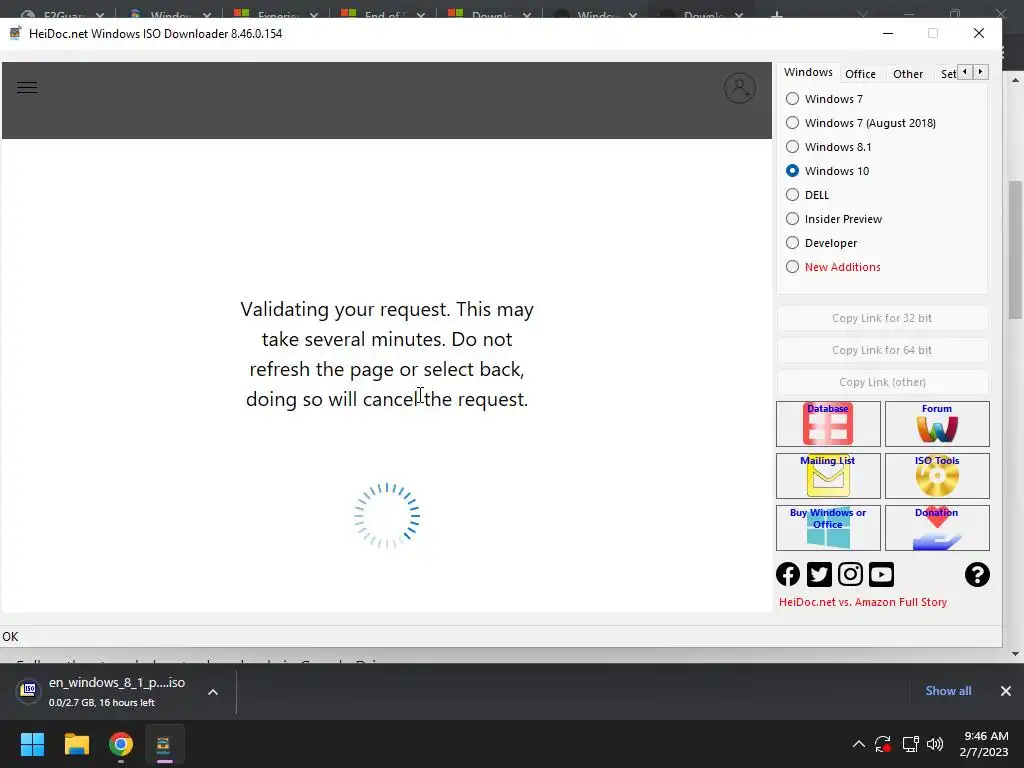Open the hamburger menu in the web pane
Image resolution: width=1024 pixels, height=768 pixels.
pyautogui.click(x=27, y=88)
